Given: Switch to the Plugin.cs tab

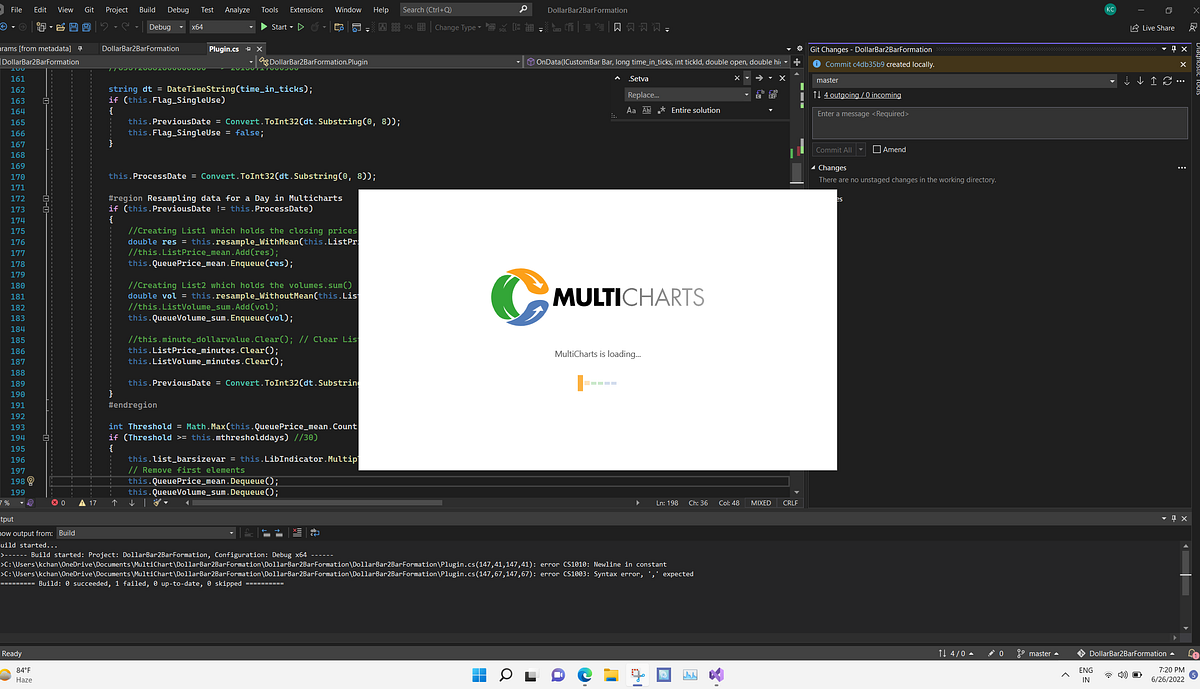Looking at the screenshot, I should click(x=225, y=47).
